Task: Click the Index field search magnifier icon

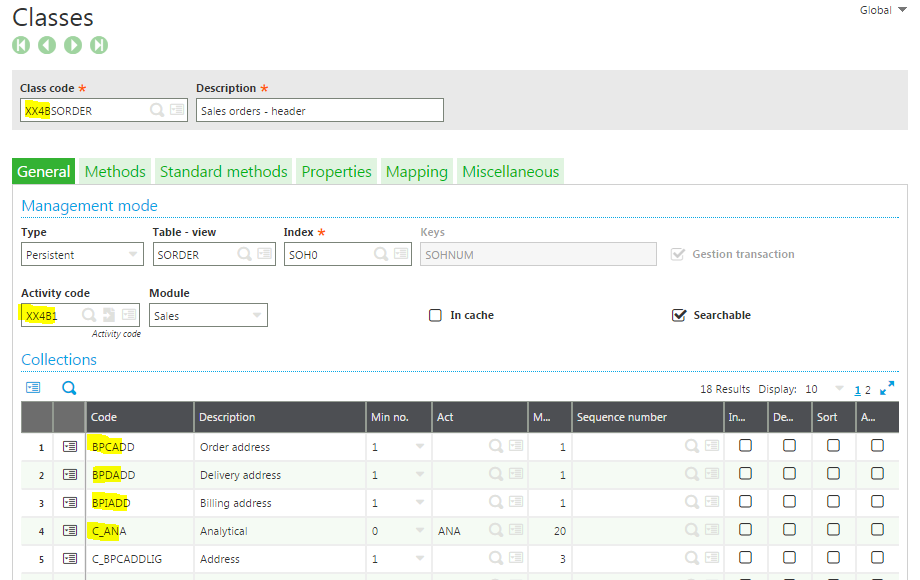Action: (381, 255)
